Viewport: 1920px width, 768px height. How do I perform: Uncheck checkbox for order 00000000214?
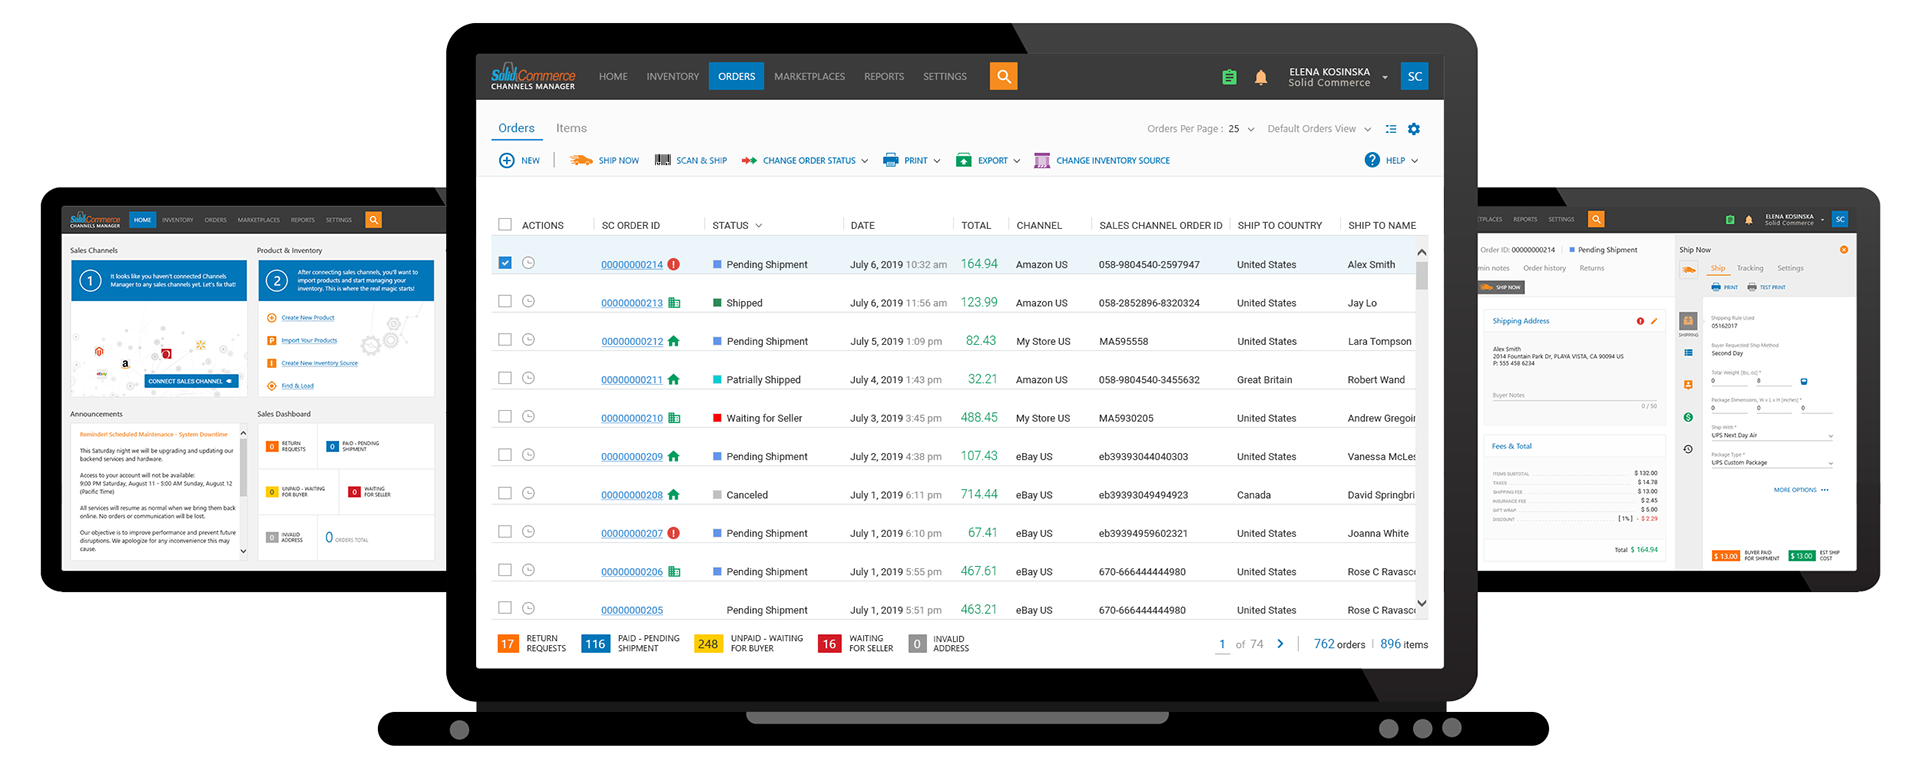click(x=505, y=263)
